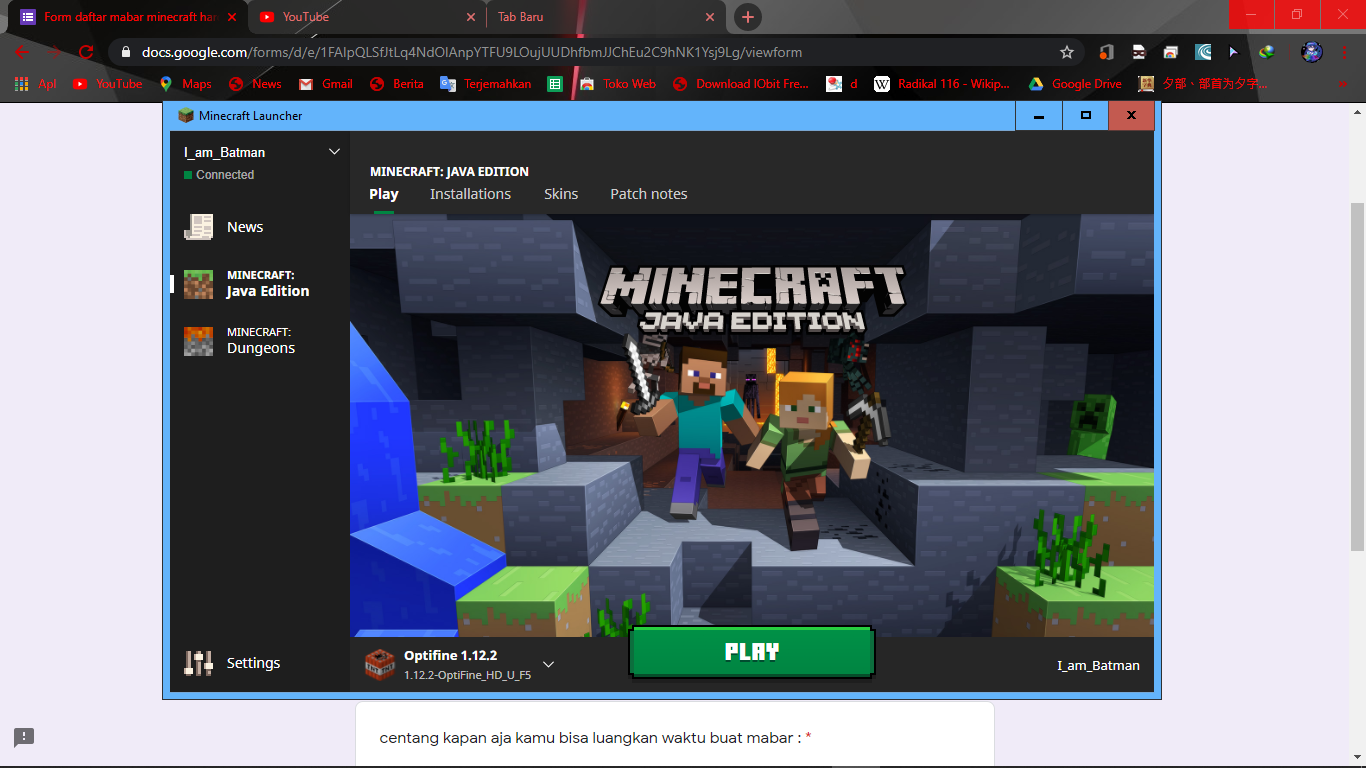Open launcher Settings
The height and width of the screenshot is (768, 1366).
232,663
